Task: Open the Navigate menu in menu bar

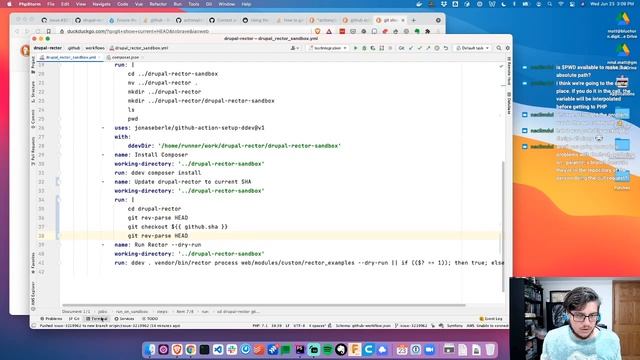Action: (x=101, y=4)
